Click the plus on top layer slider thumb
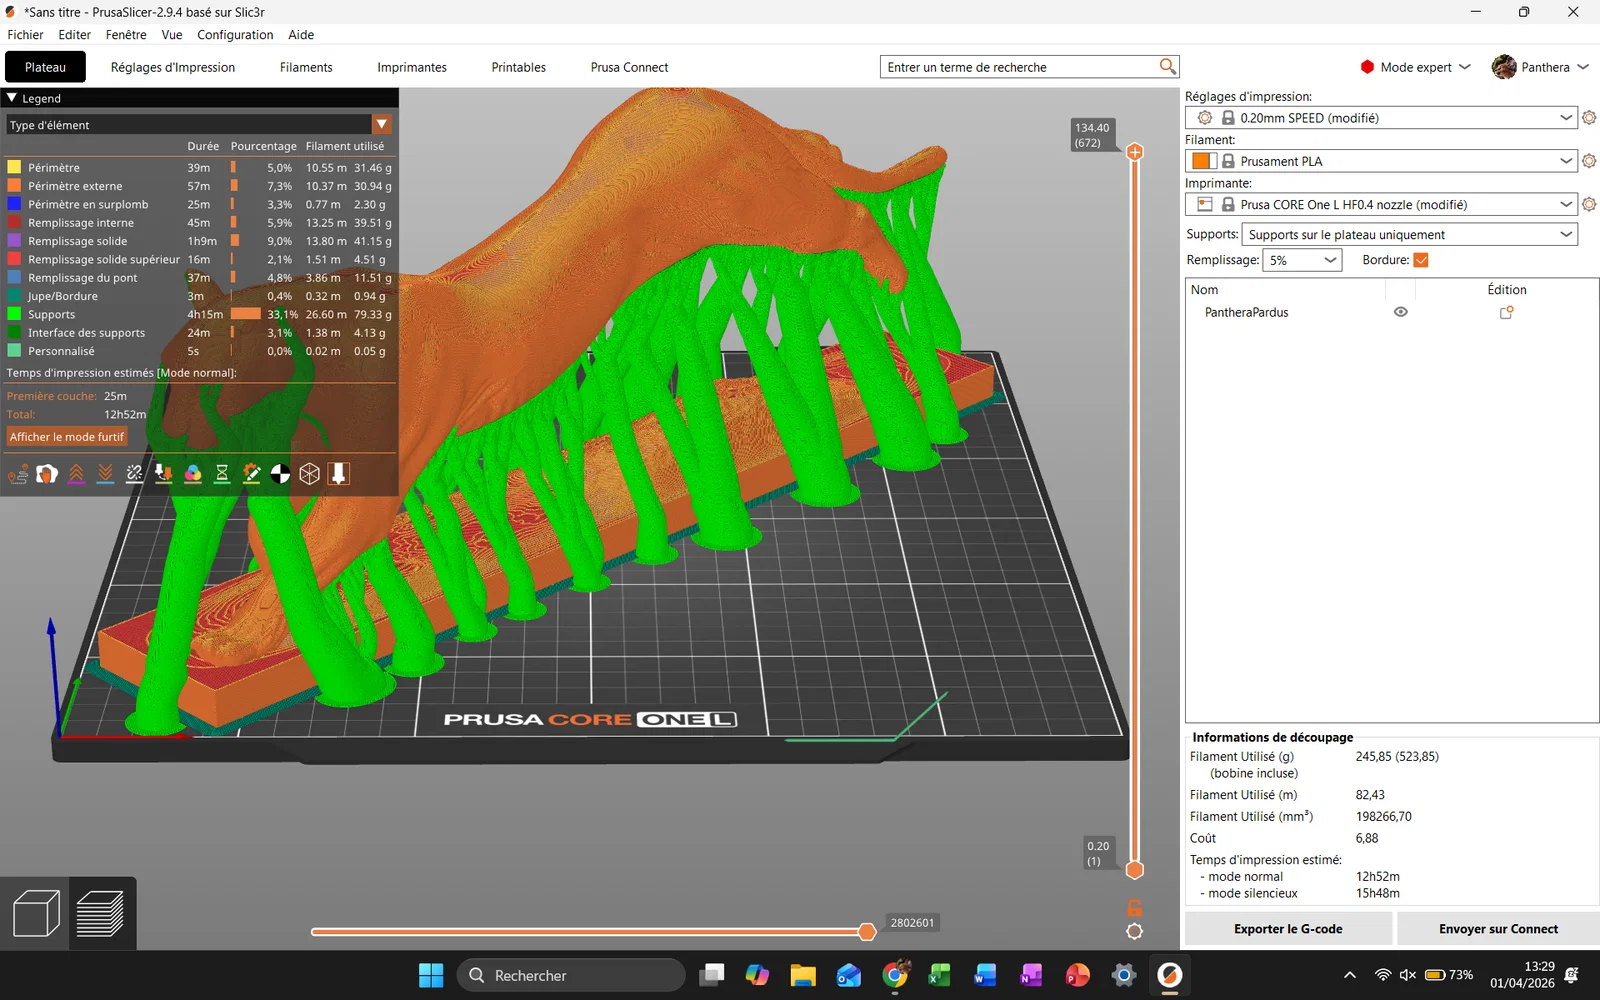This screenshot has width=1600, height=1000. (x=1135, y=152)
